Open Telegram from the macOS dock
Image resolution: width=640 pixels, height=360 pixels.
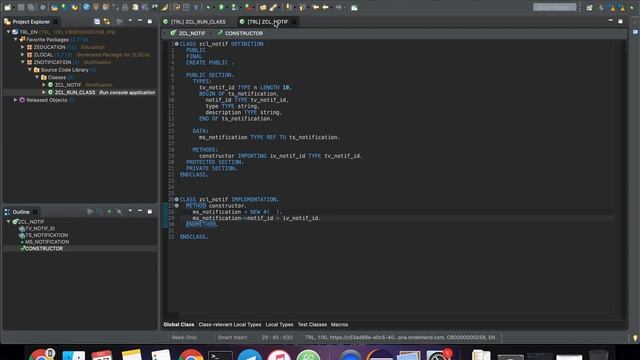click(249, 355)
